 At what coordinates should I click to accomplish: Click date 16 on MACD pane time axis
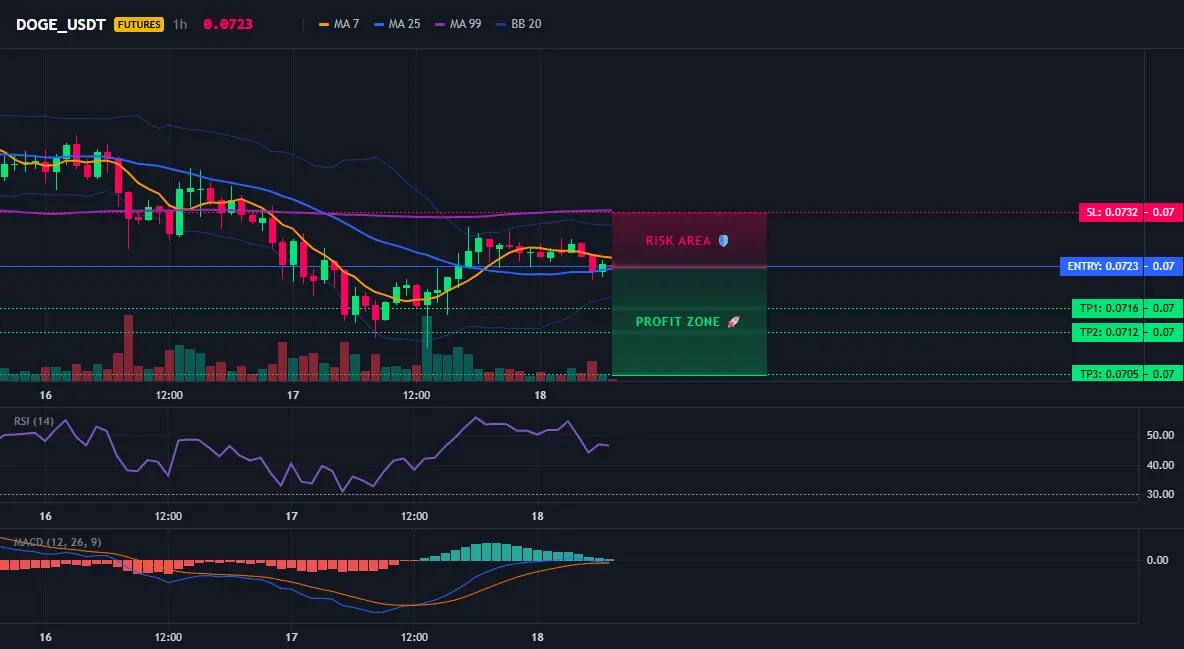(45, 637)
